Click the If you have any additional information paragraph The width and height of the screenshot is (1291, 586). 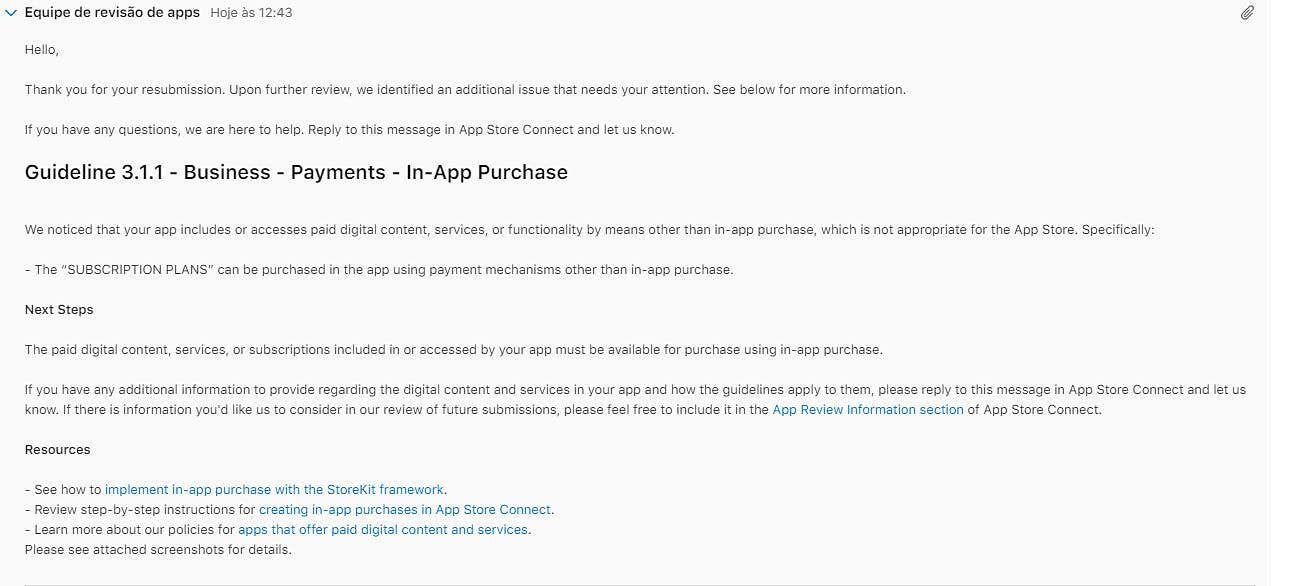pyautogui.click(x=635, y=389)
